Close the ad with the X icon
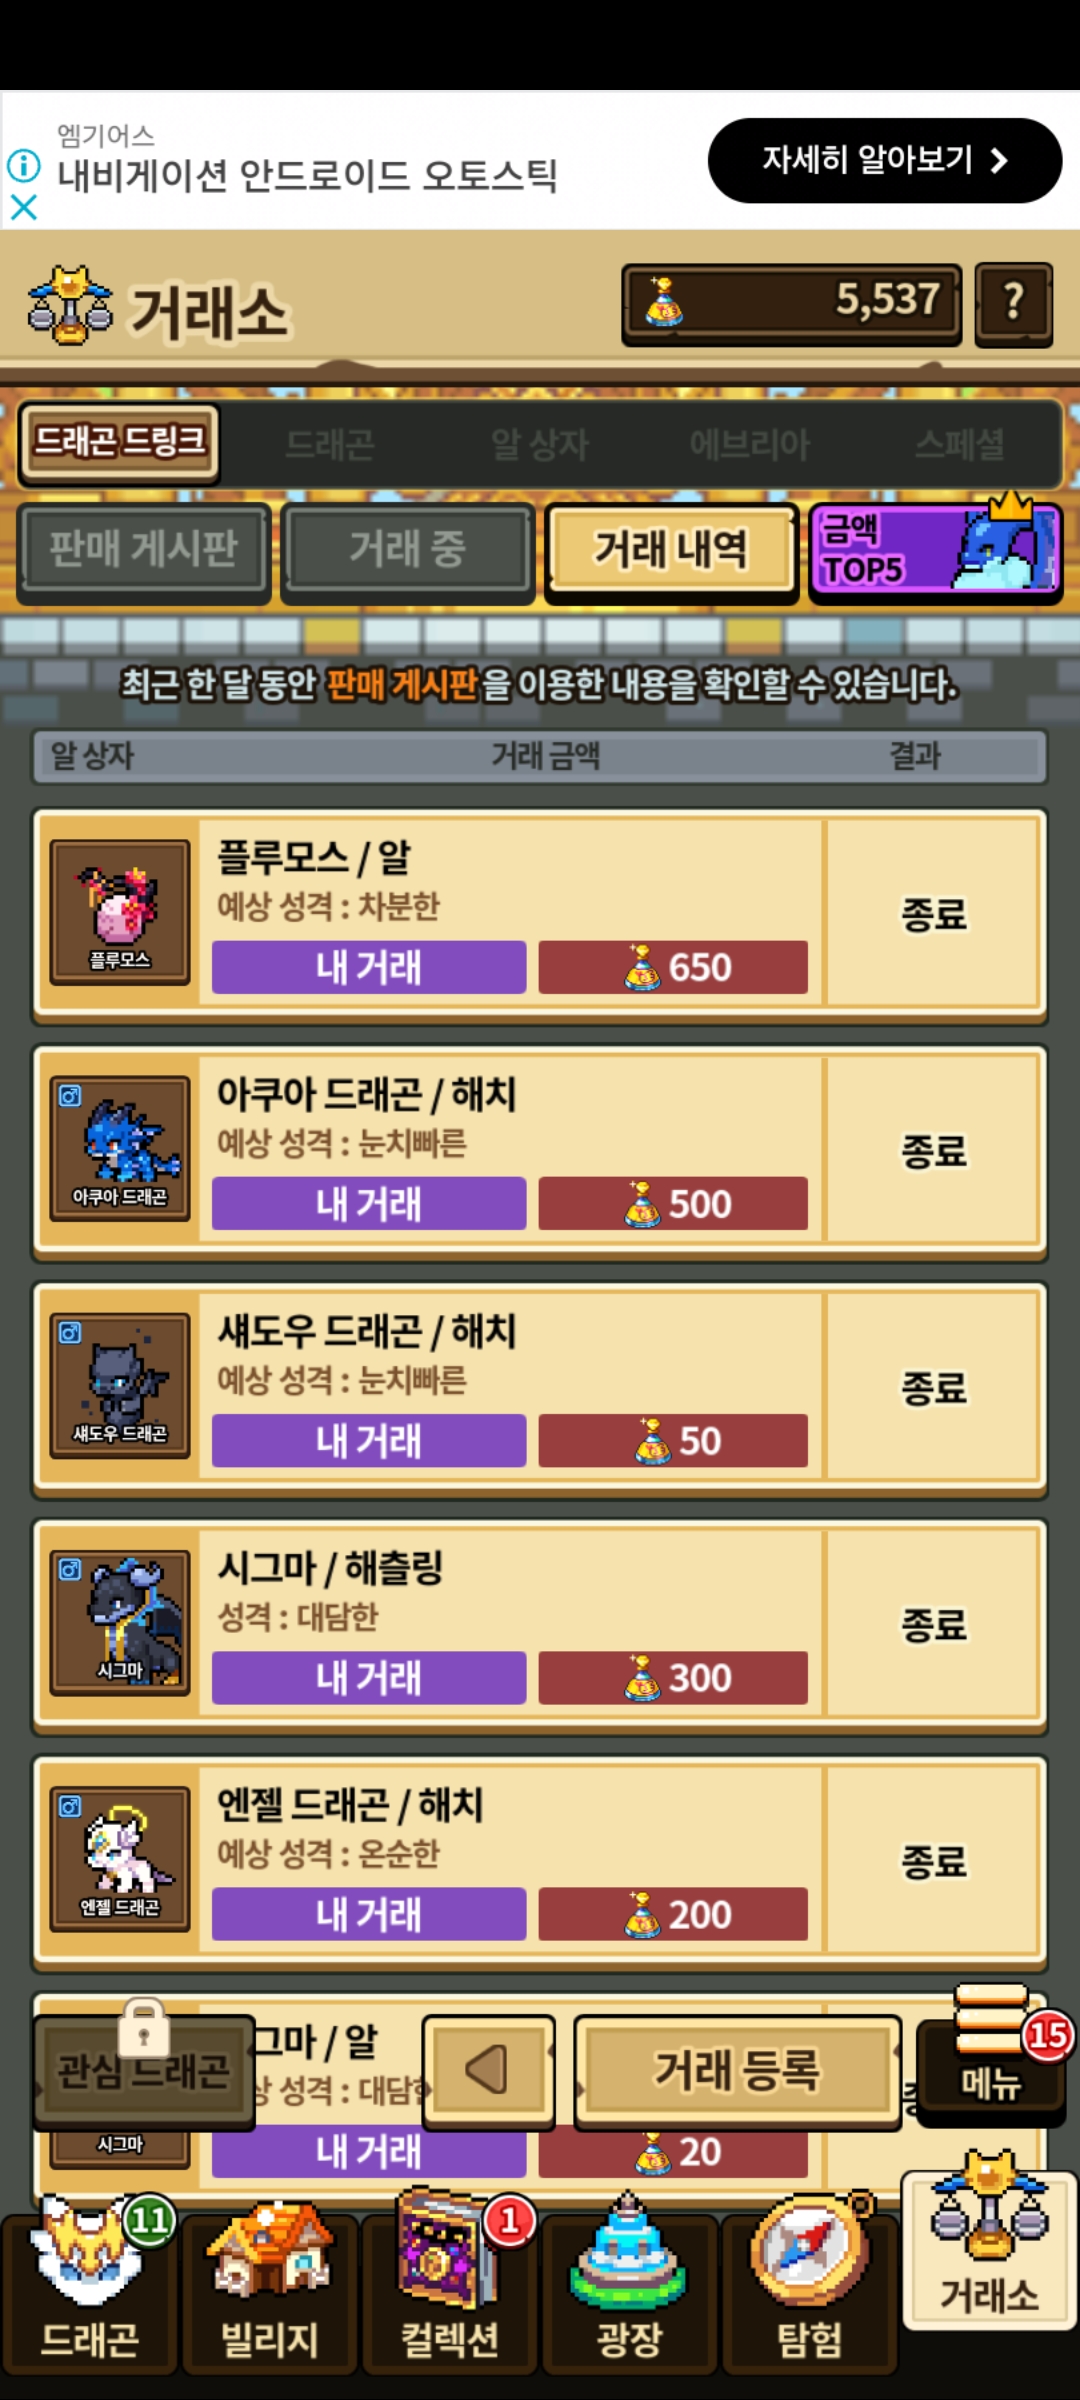The height and width of the screenshot is (2400, 1080). (x=24, y=207)
